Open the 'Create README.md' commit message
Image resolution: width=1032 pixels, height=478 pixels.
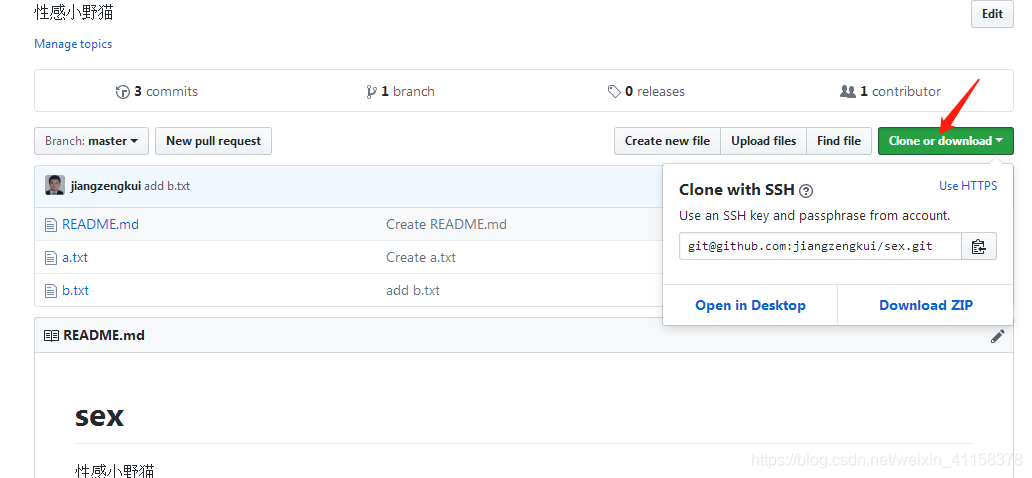point(446,225)
